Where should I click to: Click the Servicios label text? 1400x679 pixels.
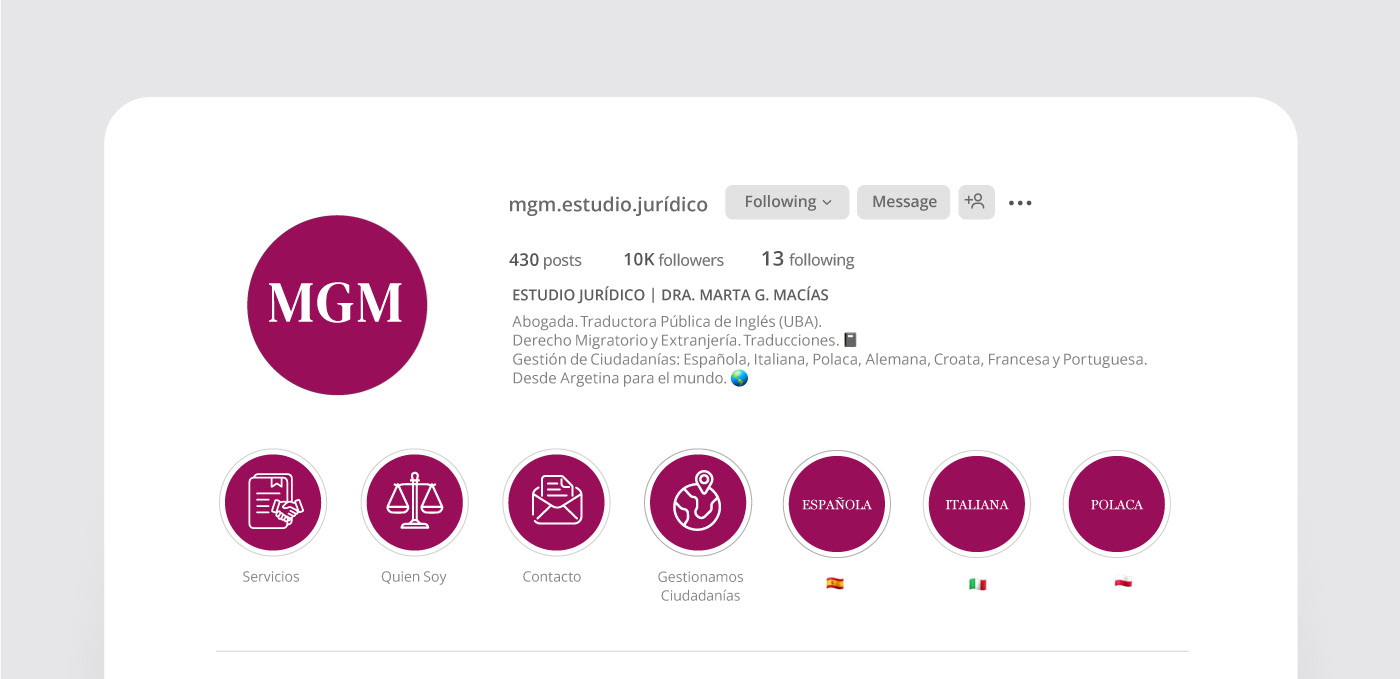271,577
